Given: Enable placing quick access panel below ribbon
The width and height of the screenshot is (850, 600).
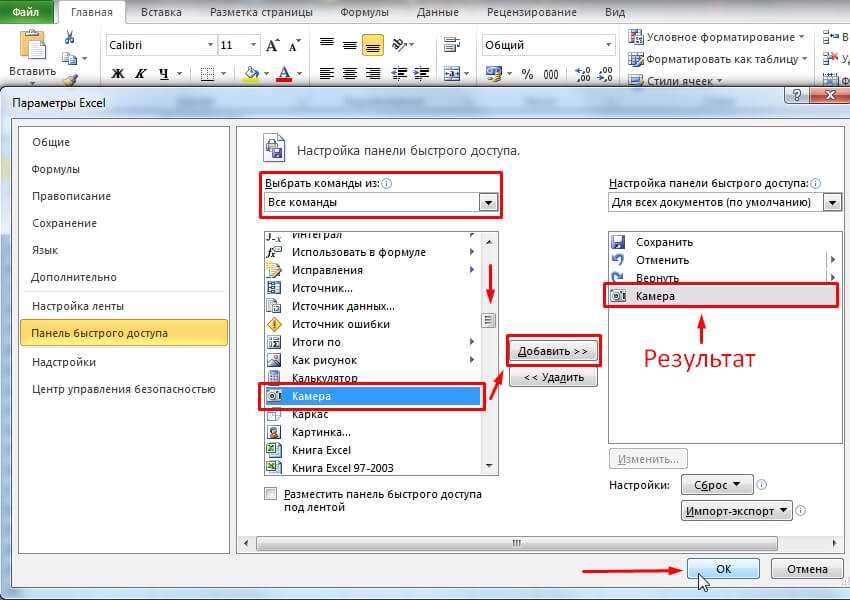Looking at the screenshot, I should pos(270,494).
